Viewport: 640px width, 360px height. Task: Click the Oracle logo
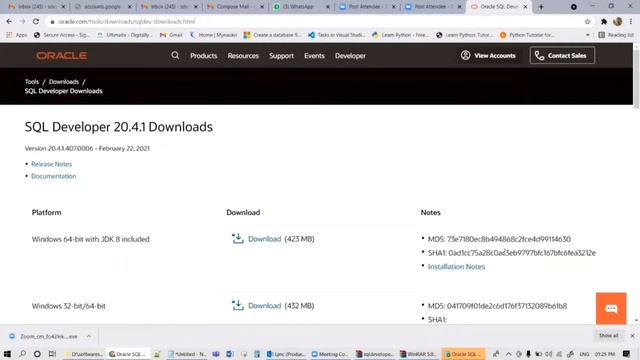coord(62,56)
